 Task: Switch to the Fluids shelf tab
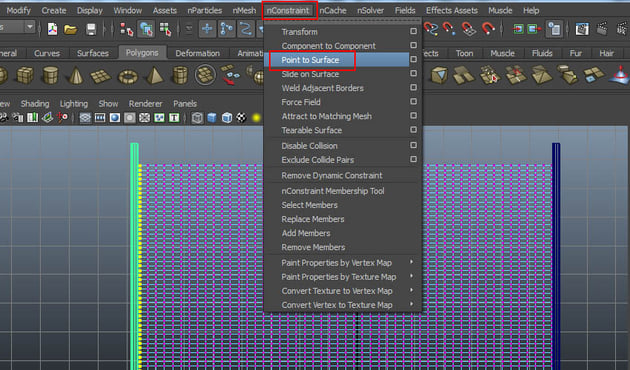pos(542,53)
